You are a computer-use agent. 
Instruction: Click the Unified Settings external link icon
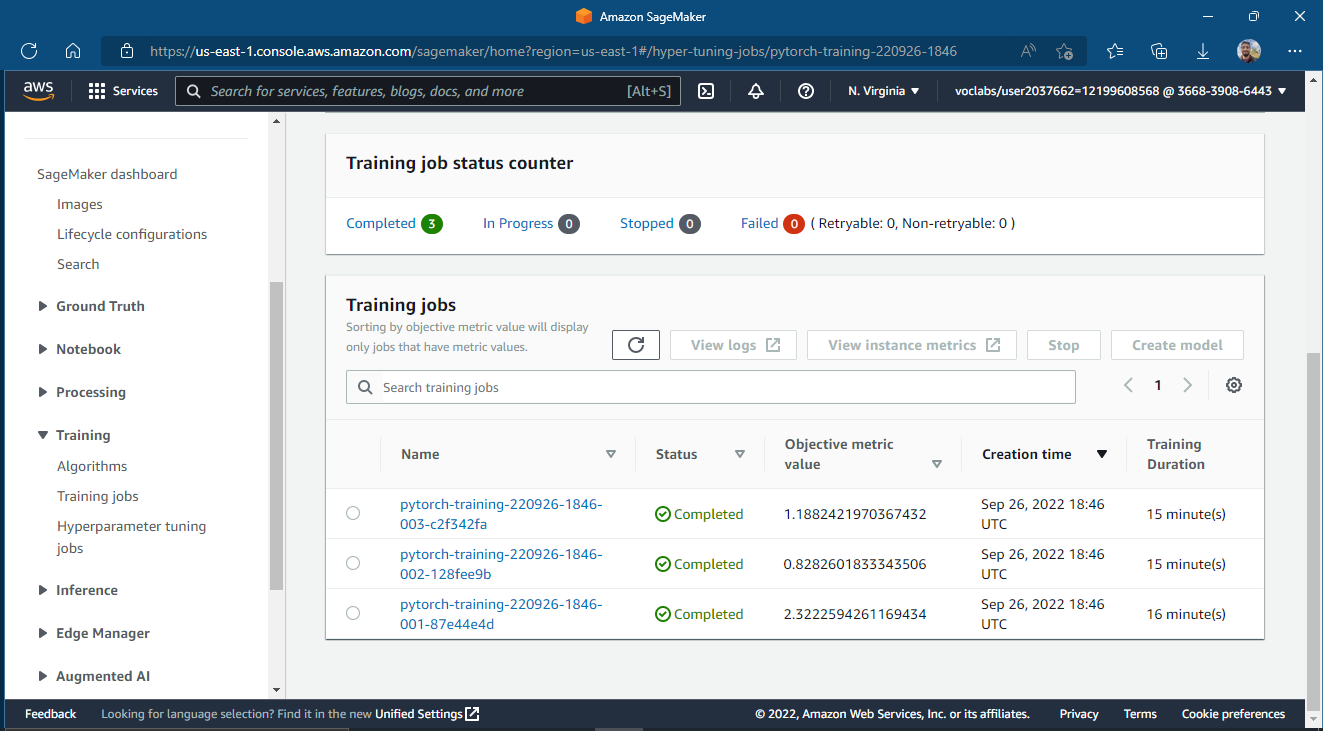(473, 714)
